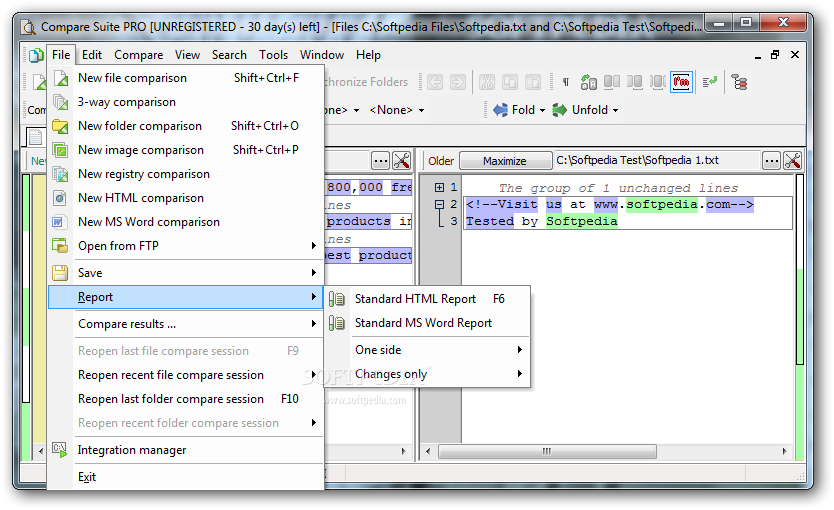
Task: Click the right pane file path field
Action: [x=656, y=160]
